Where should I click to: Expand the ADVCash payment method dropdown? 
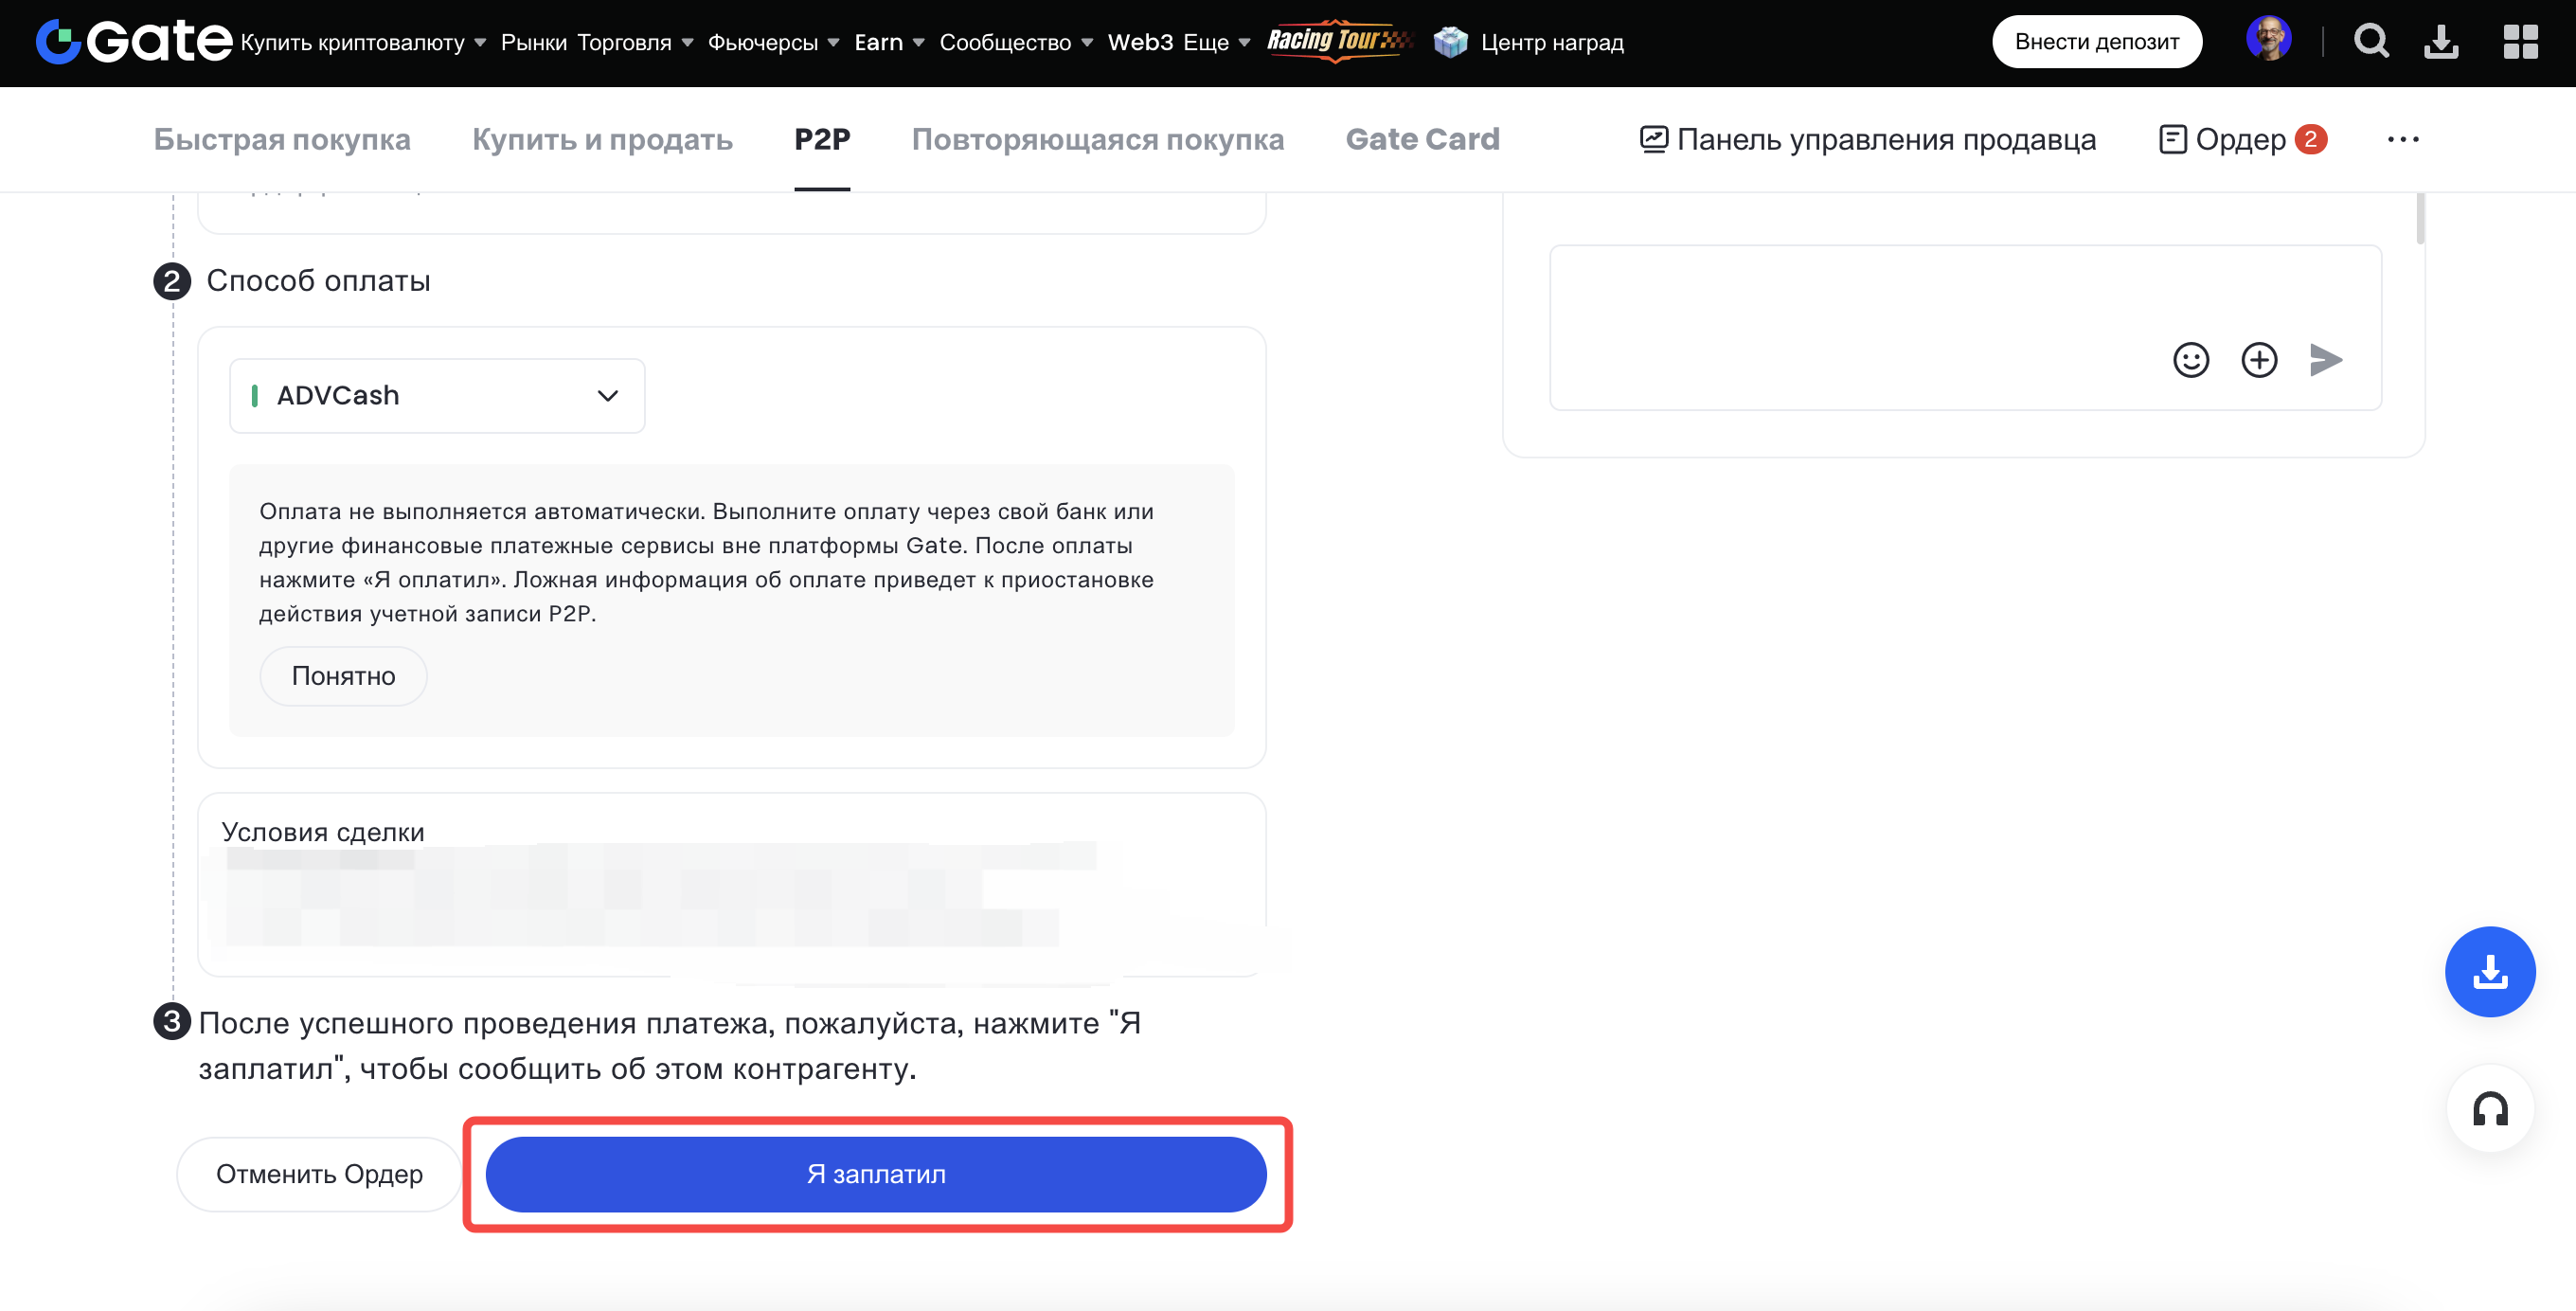click(437, 396)
